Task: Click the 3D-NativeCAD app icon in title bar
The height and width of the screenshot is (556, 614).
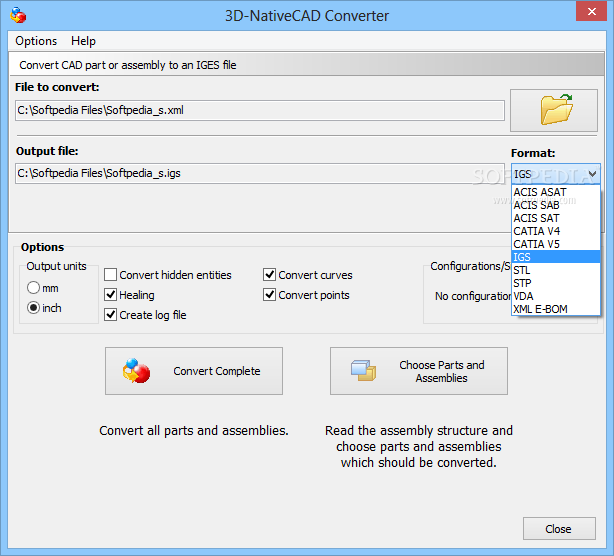Action: (x=18, y=16)
